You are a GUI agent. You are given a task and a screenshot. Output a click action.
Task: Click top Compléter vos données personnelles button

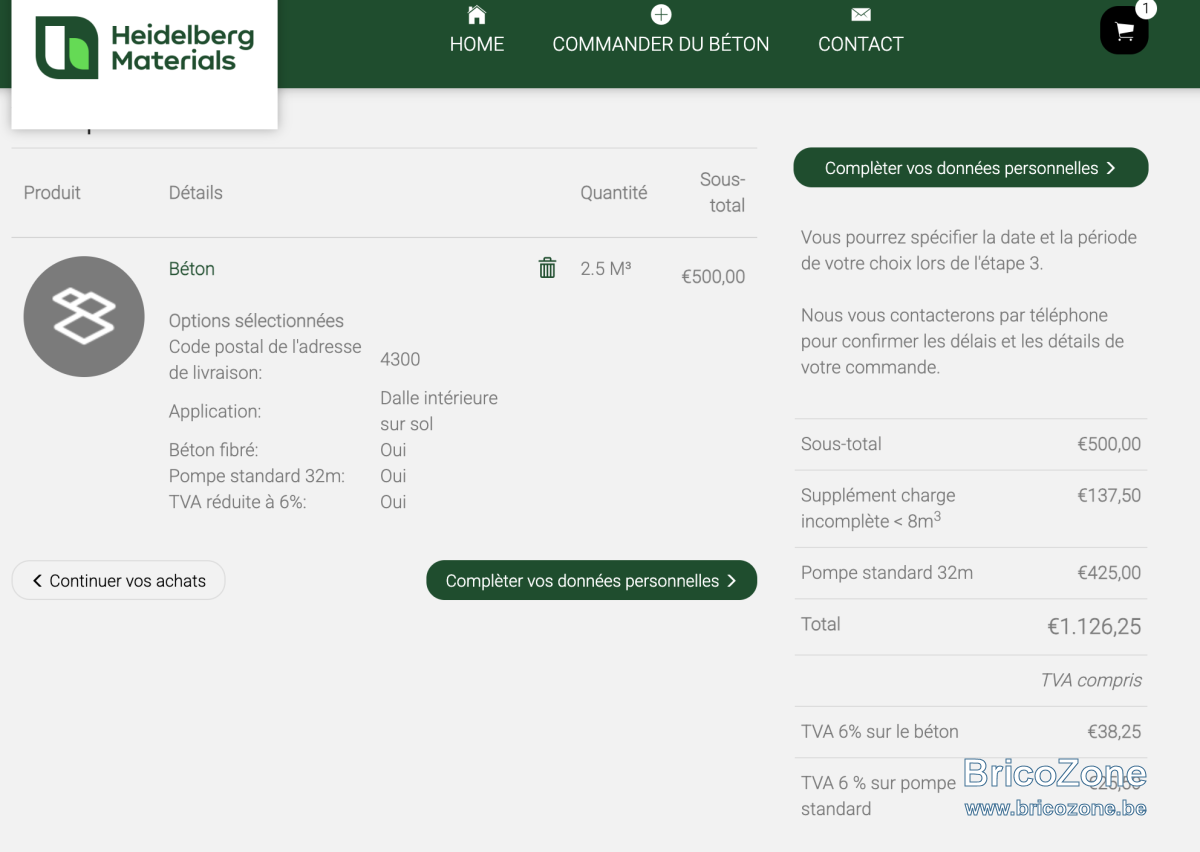point(971,168)
